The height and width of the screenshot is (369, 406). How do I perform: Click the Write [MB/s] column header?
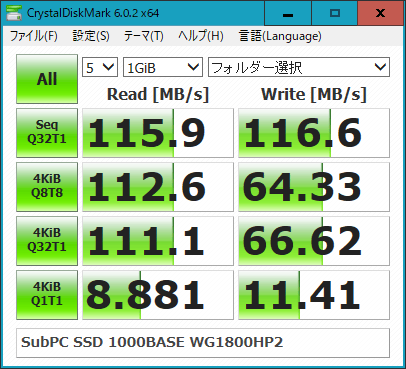(314, 94)
